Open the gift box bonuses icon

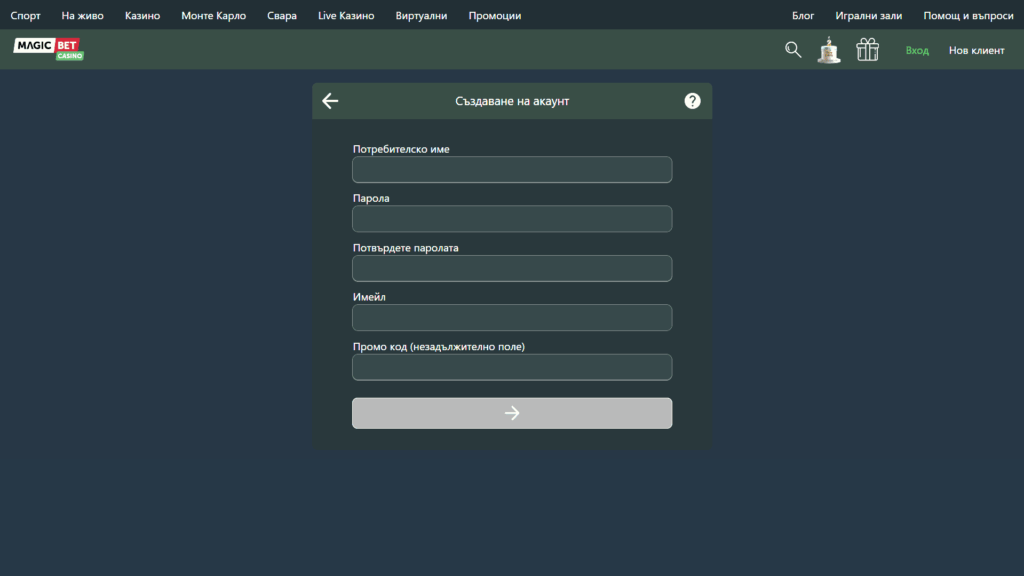pos(867,50)
